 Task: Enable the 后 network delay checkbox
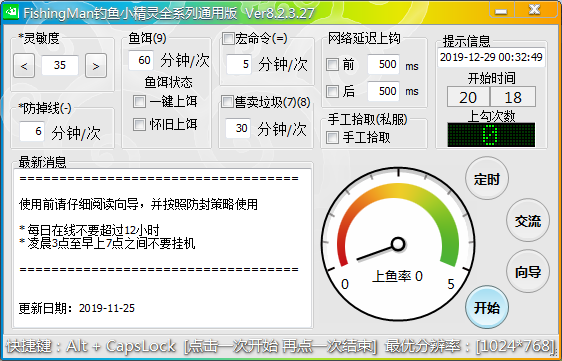click(x=332, y=91)
